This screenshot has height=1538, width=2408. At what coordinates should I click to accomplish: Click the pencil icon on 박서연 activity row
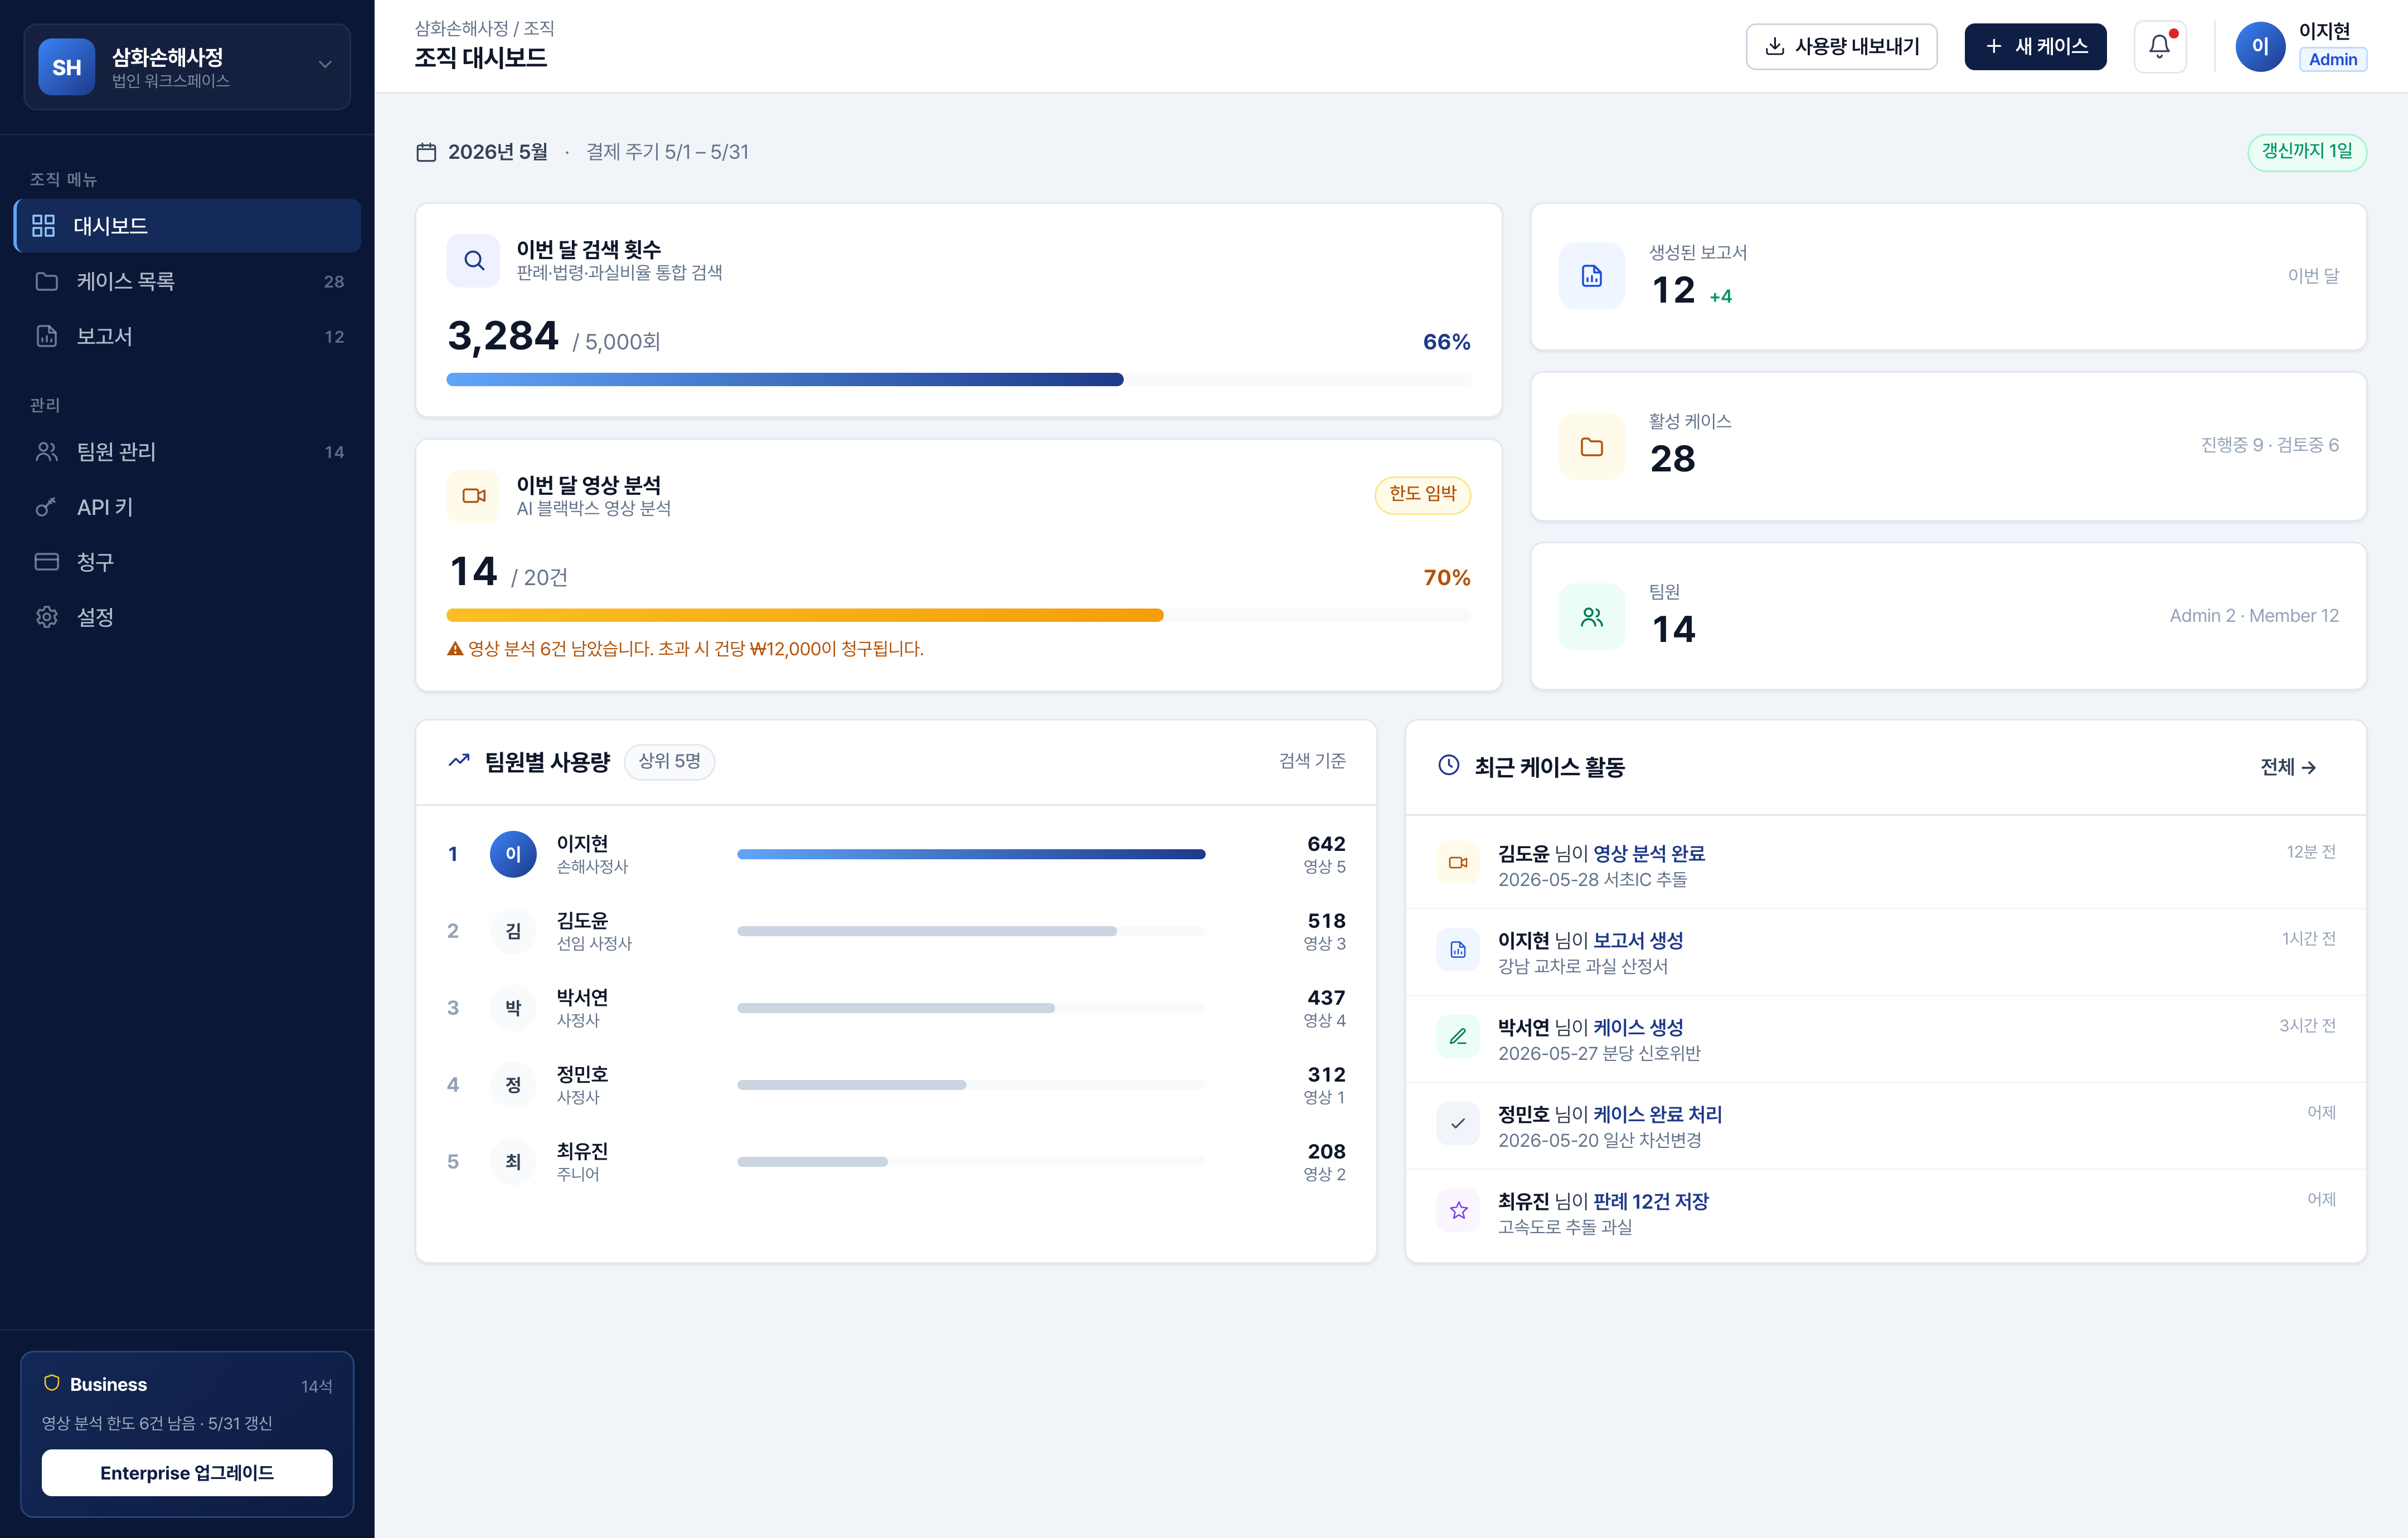point(1458,1037)
